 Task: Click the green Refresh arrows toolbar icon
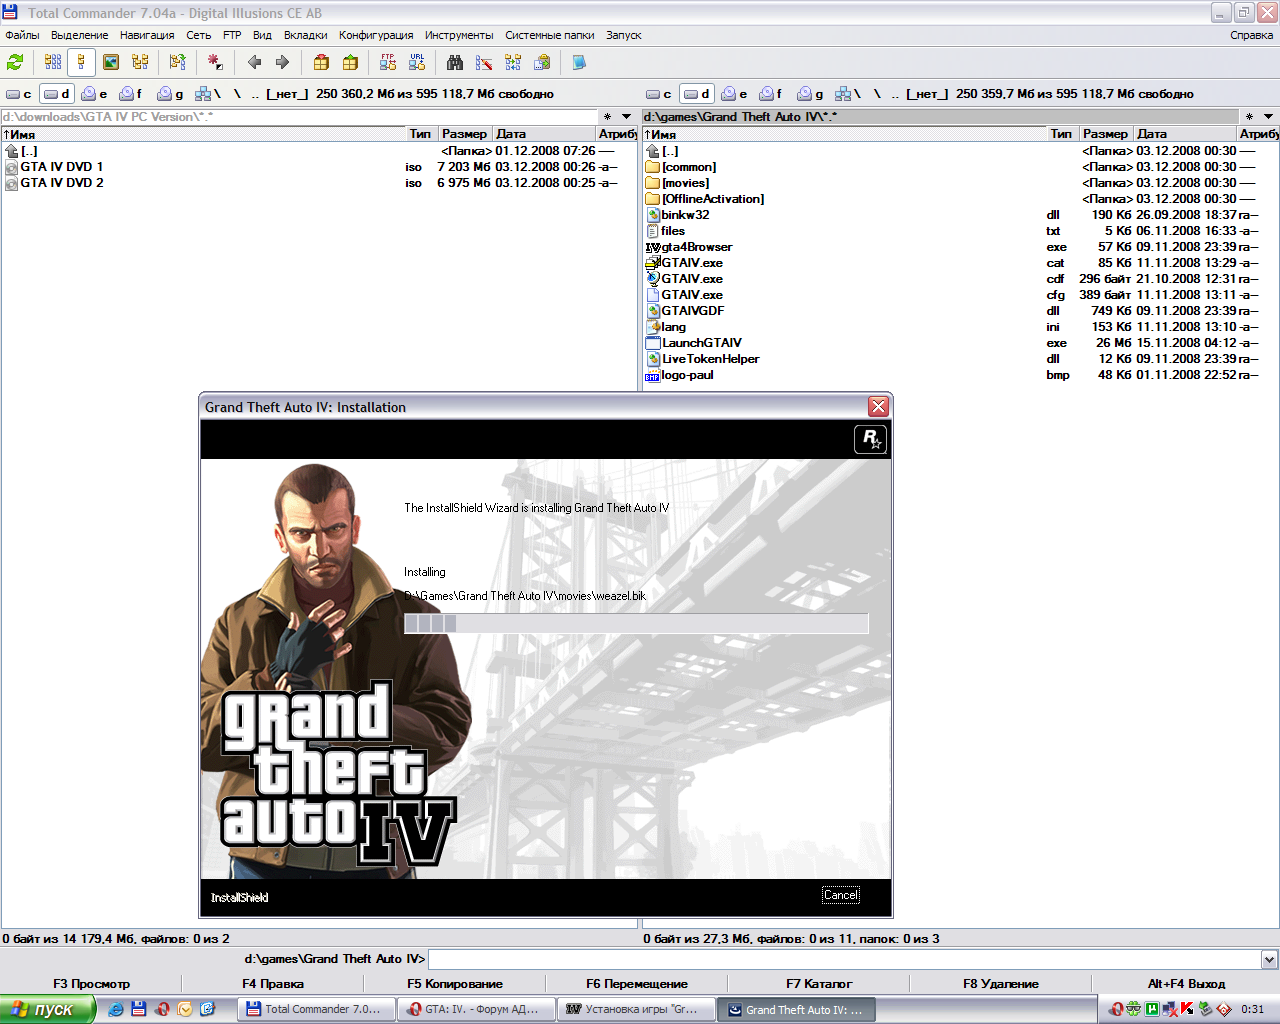pyautogui.click(x=15, y=62)
